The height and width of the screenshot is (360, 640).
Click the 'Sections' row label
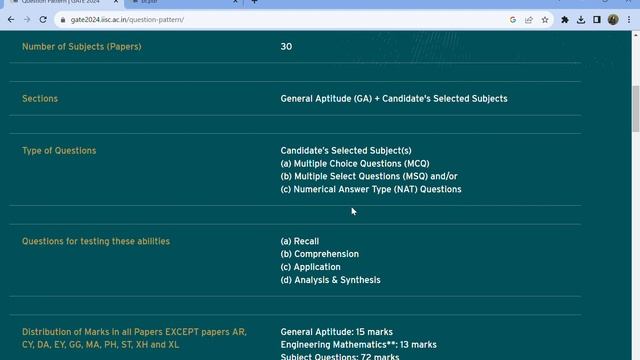tap(40, 98)
